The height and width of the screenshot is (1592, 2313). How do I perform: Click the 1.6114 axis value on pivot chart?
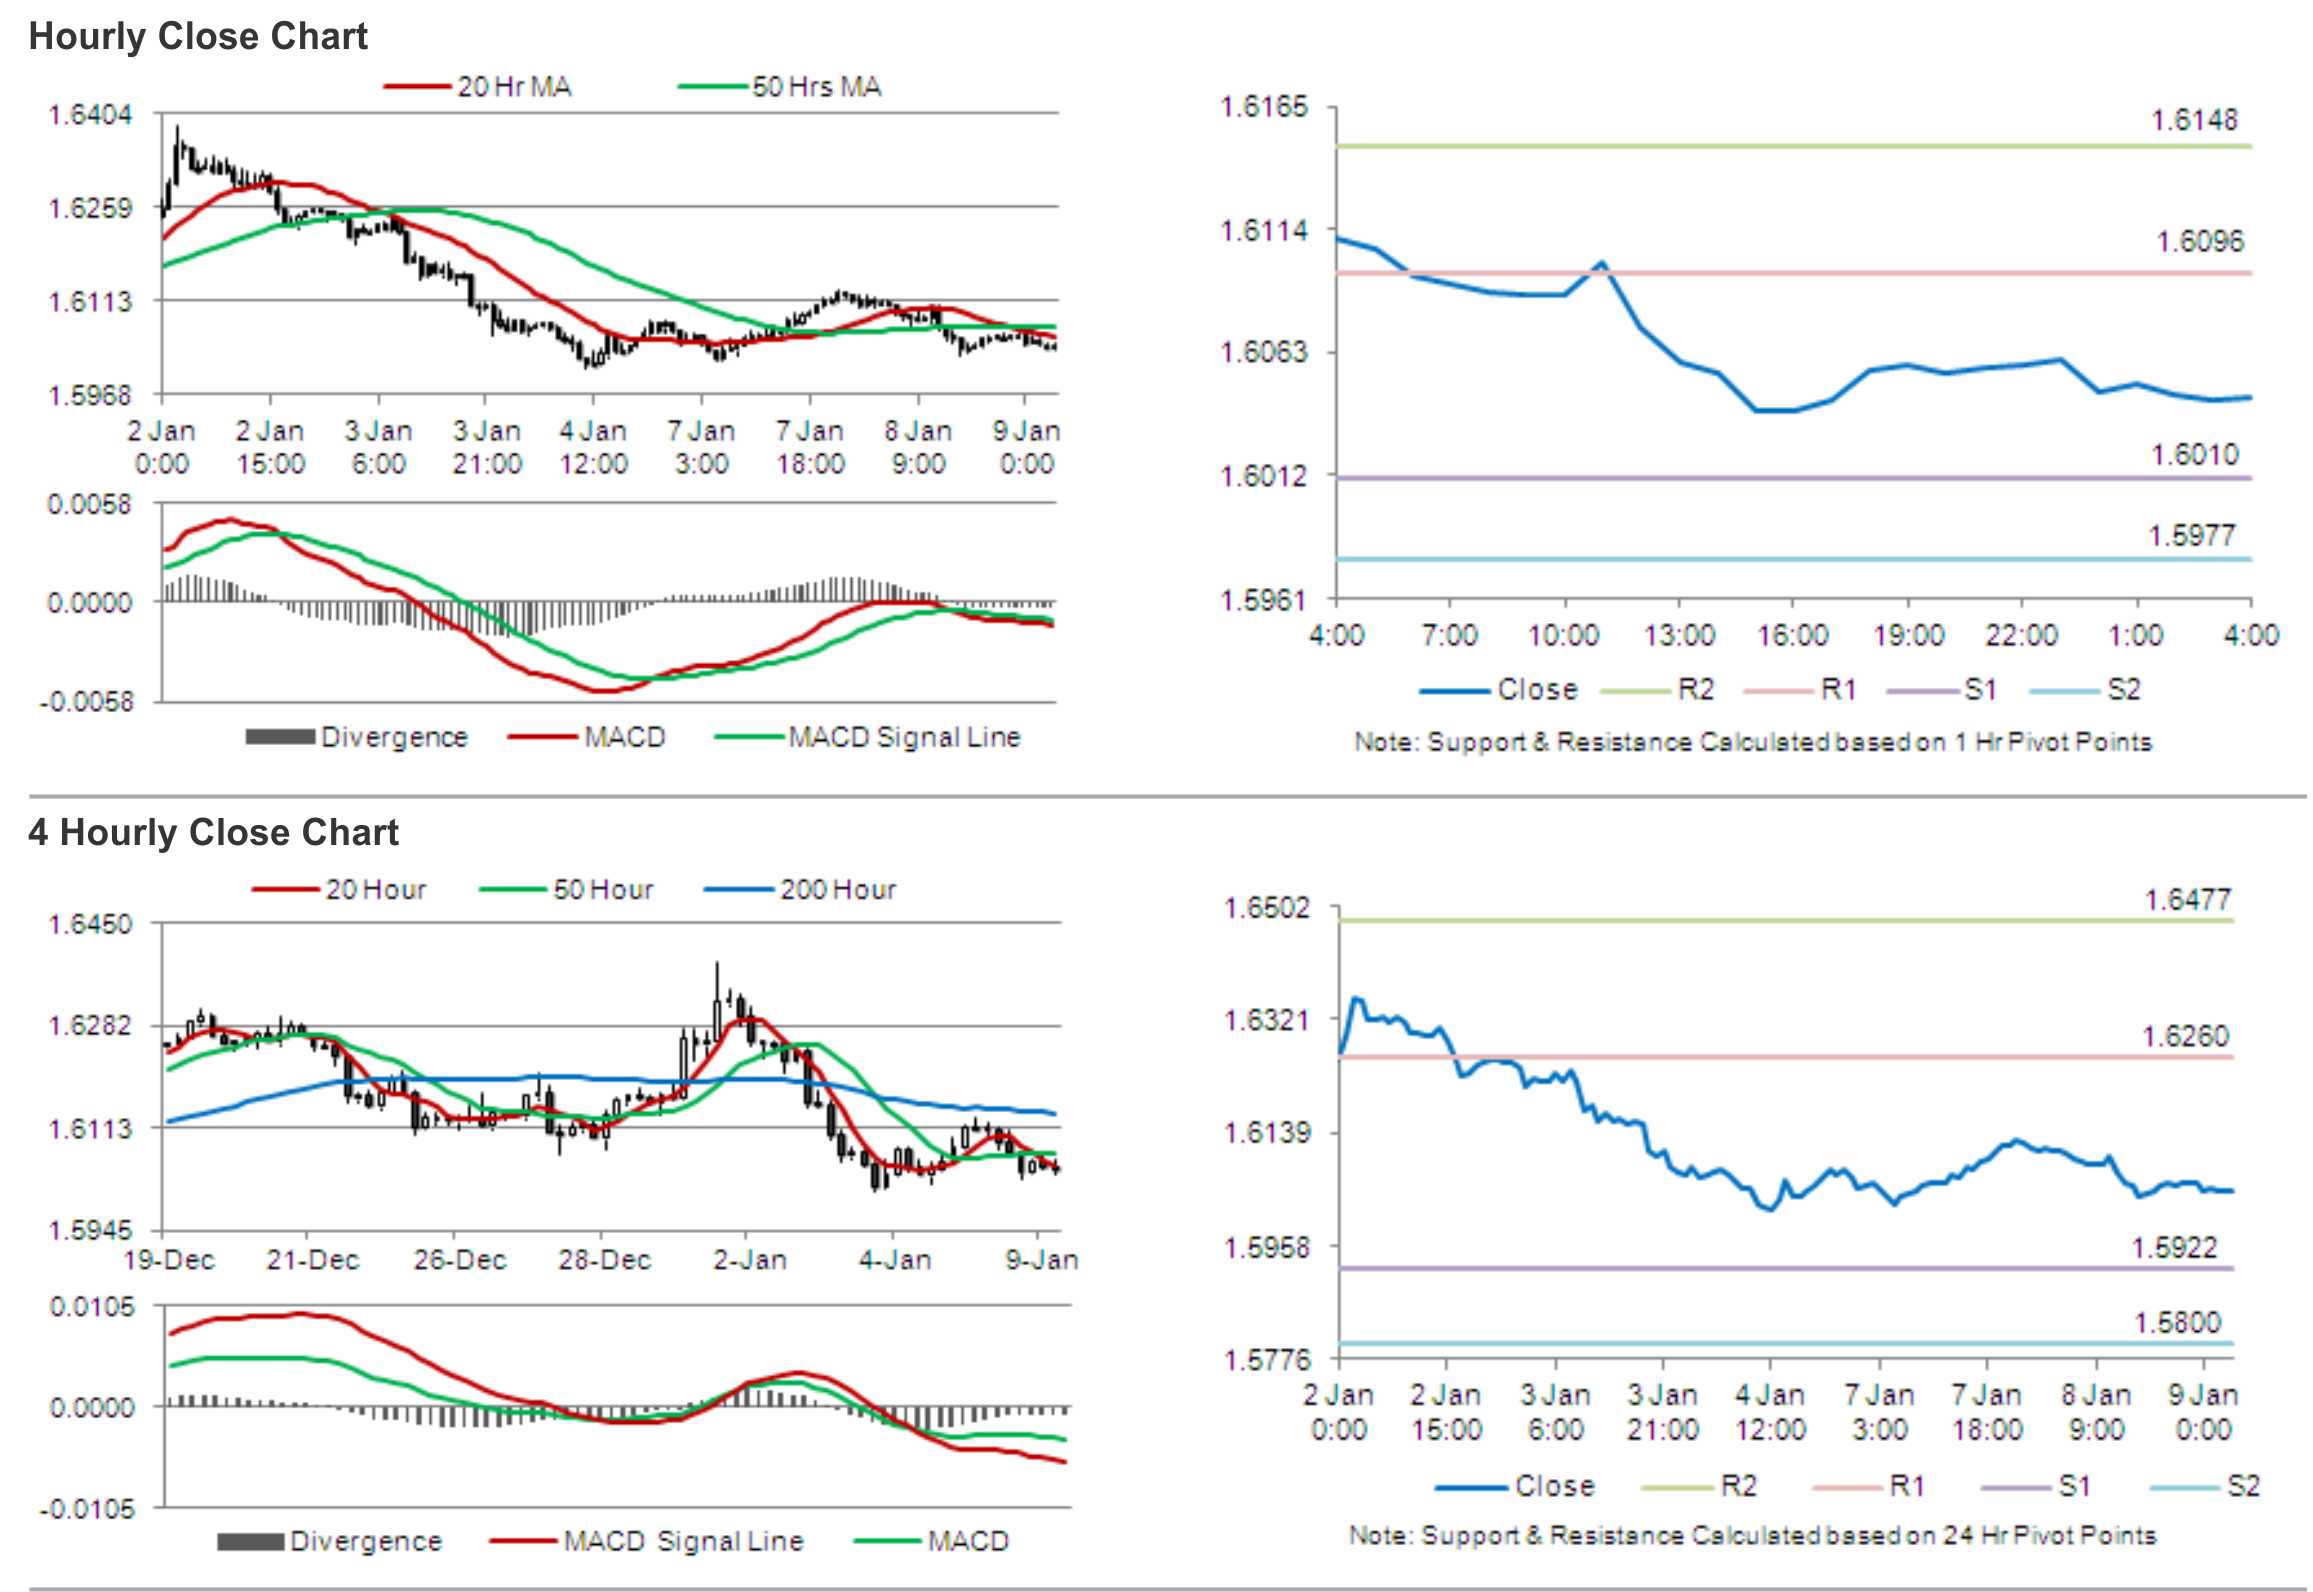click(1263, 231)
